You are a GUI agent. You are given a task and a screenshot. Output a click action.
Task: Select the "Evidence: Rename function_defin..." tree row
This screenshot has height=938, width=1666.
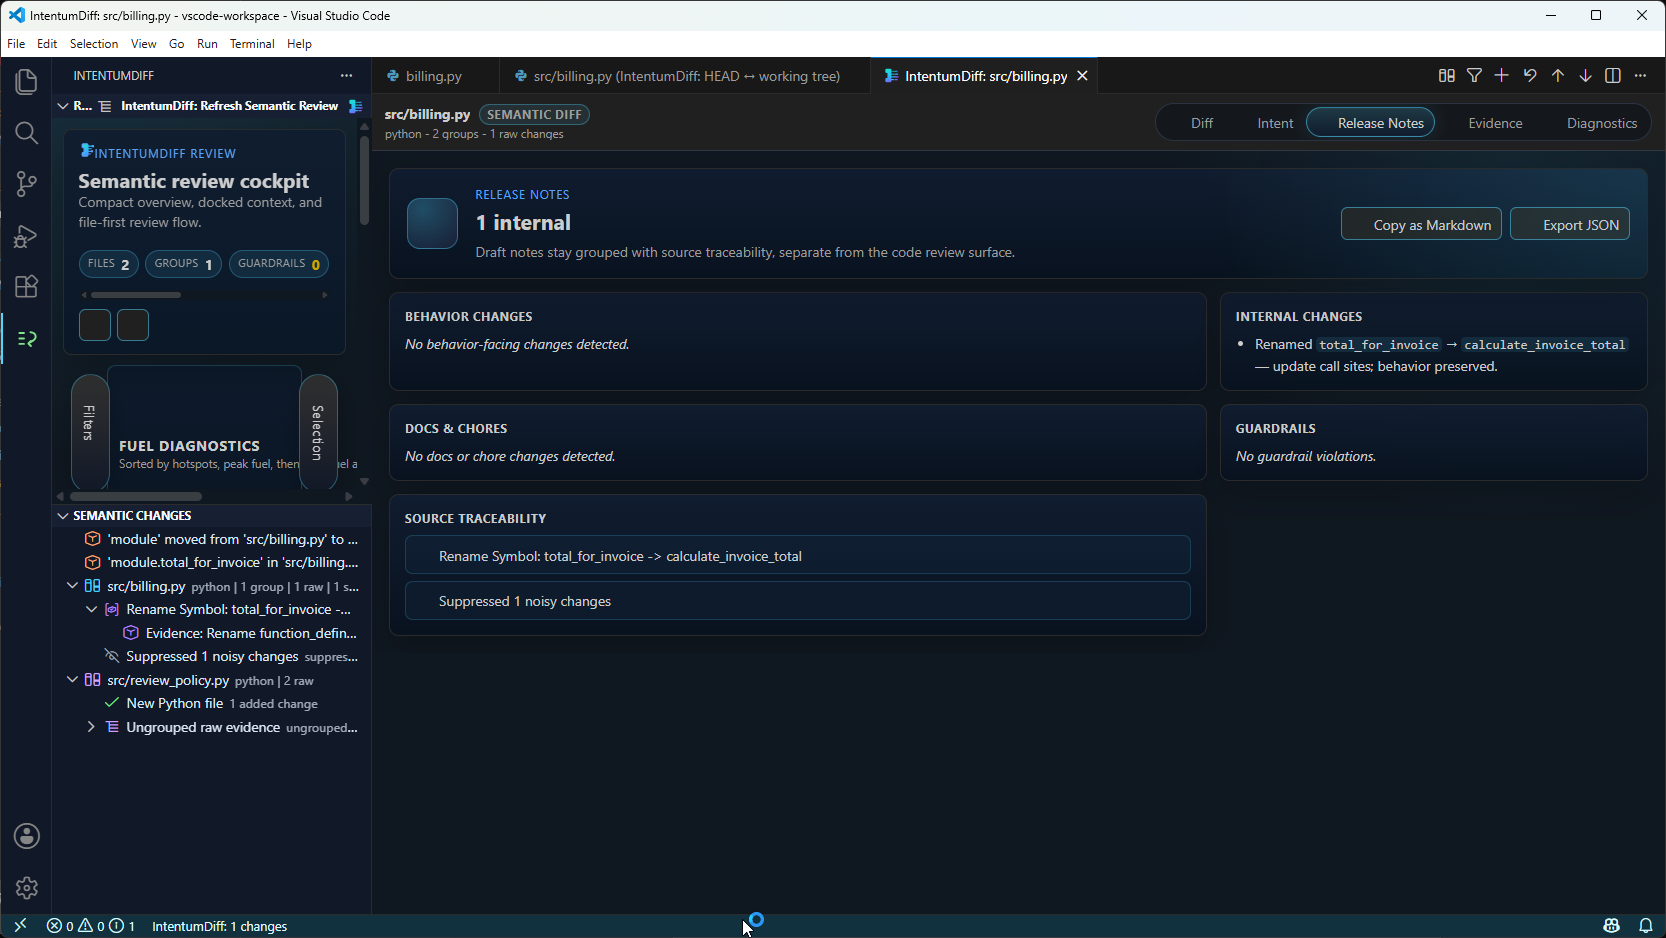click(212, 633)
